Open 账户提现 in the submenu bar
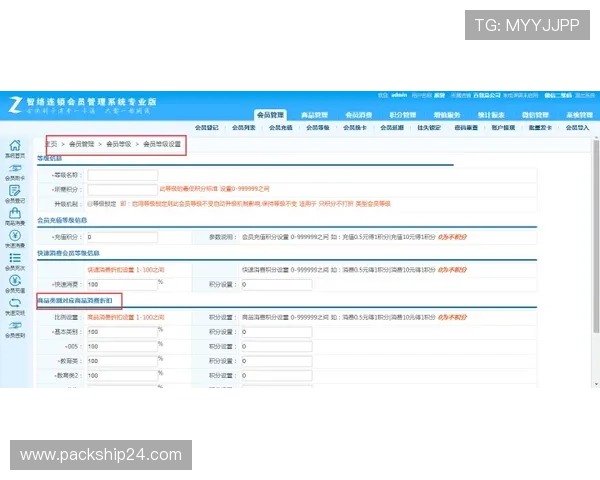Screen dimensions: 600x480 [503, 127]
